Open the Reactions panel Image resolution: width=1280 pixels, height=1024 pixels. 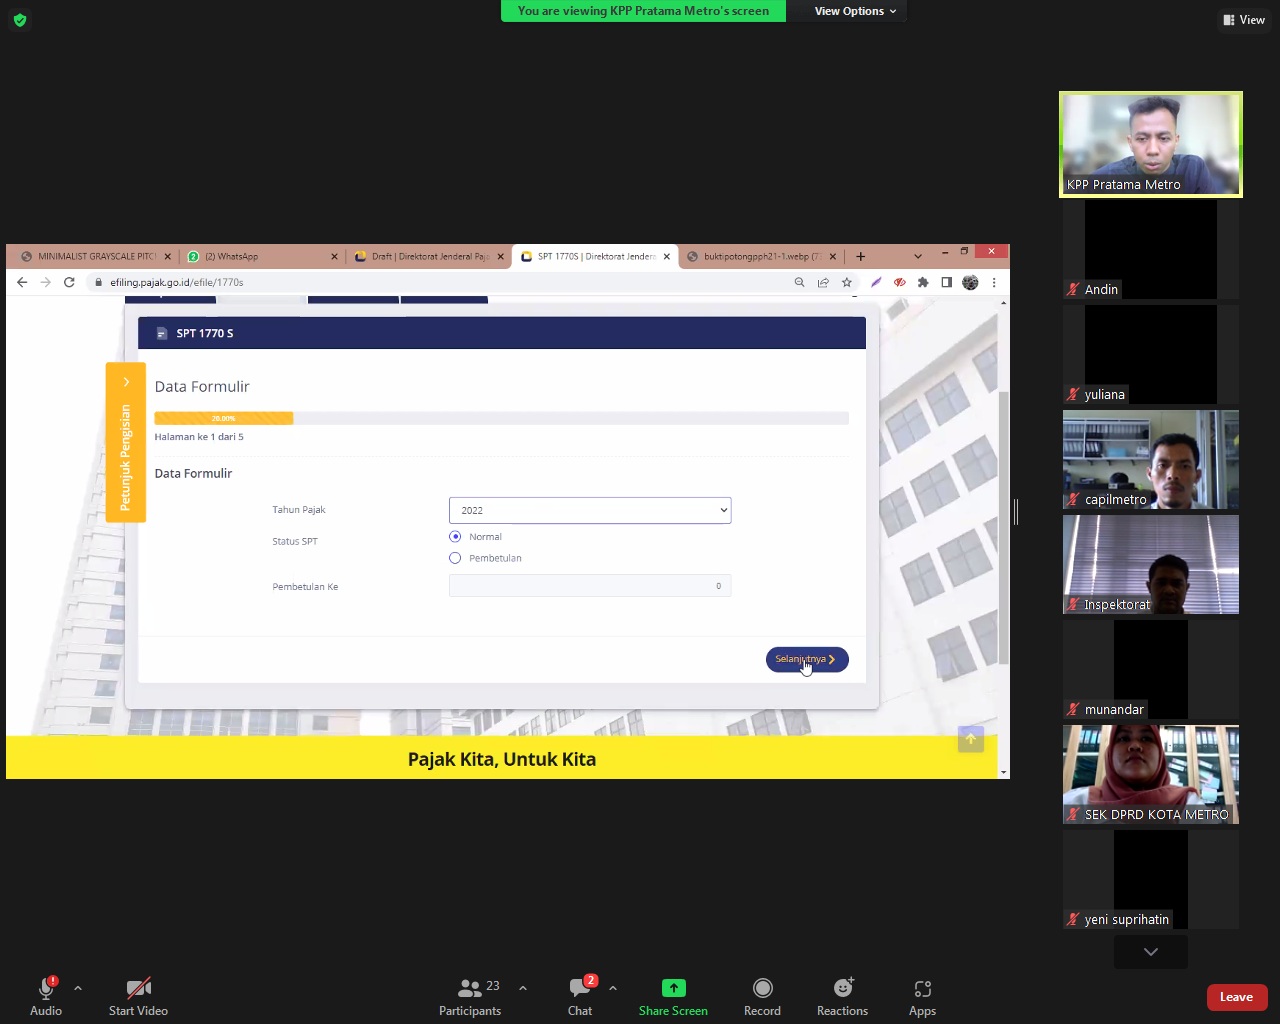[x=842, y=988]
